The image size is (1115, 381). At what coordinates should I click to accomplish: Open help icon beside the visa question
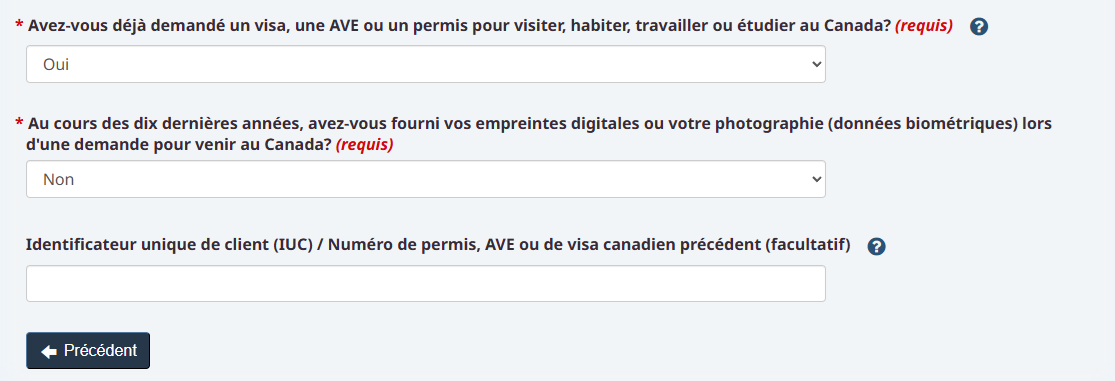coord(979,28)
